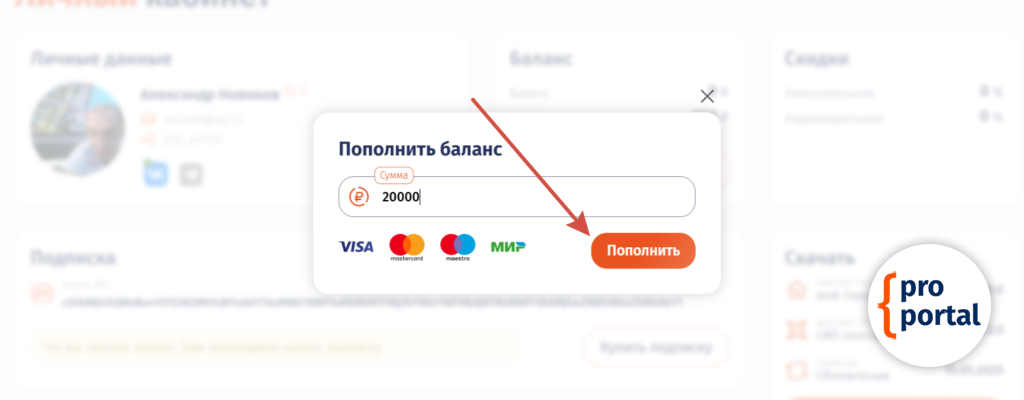The height and width of the screenshot is (400, 1024).
Task: Click the update icon in Скачать list
Action: point(797,369)
